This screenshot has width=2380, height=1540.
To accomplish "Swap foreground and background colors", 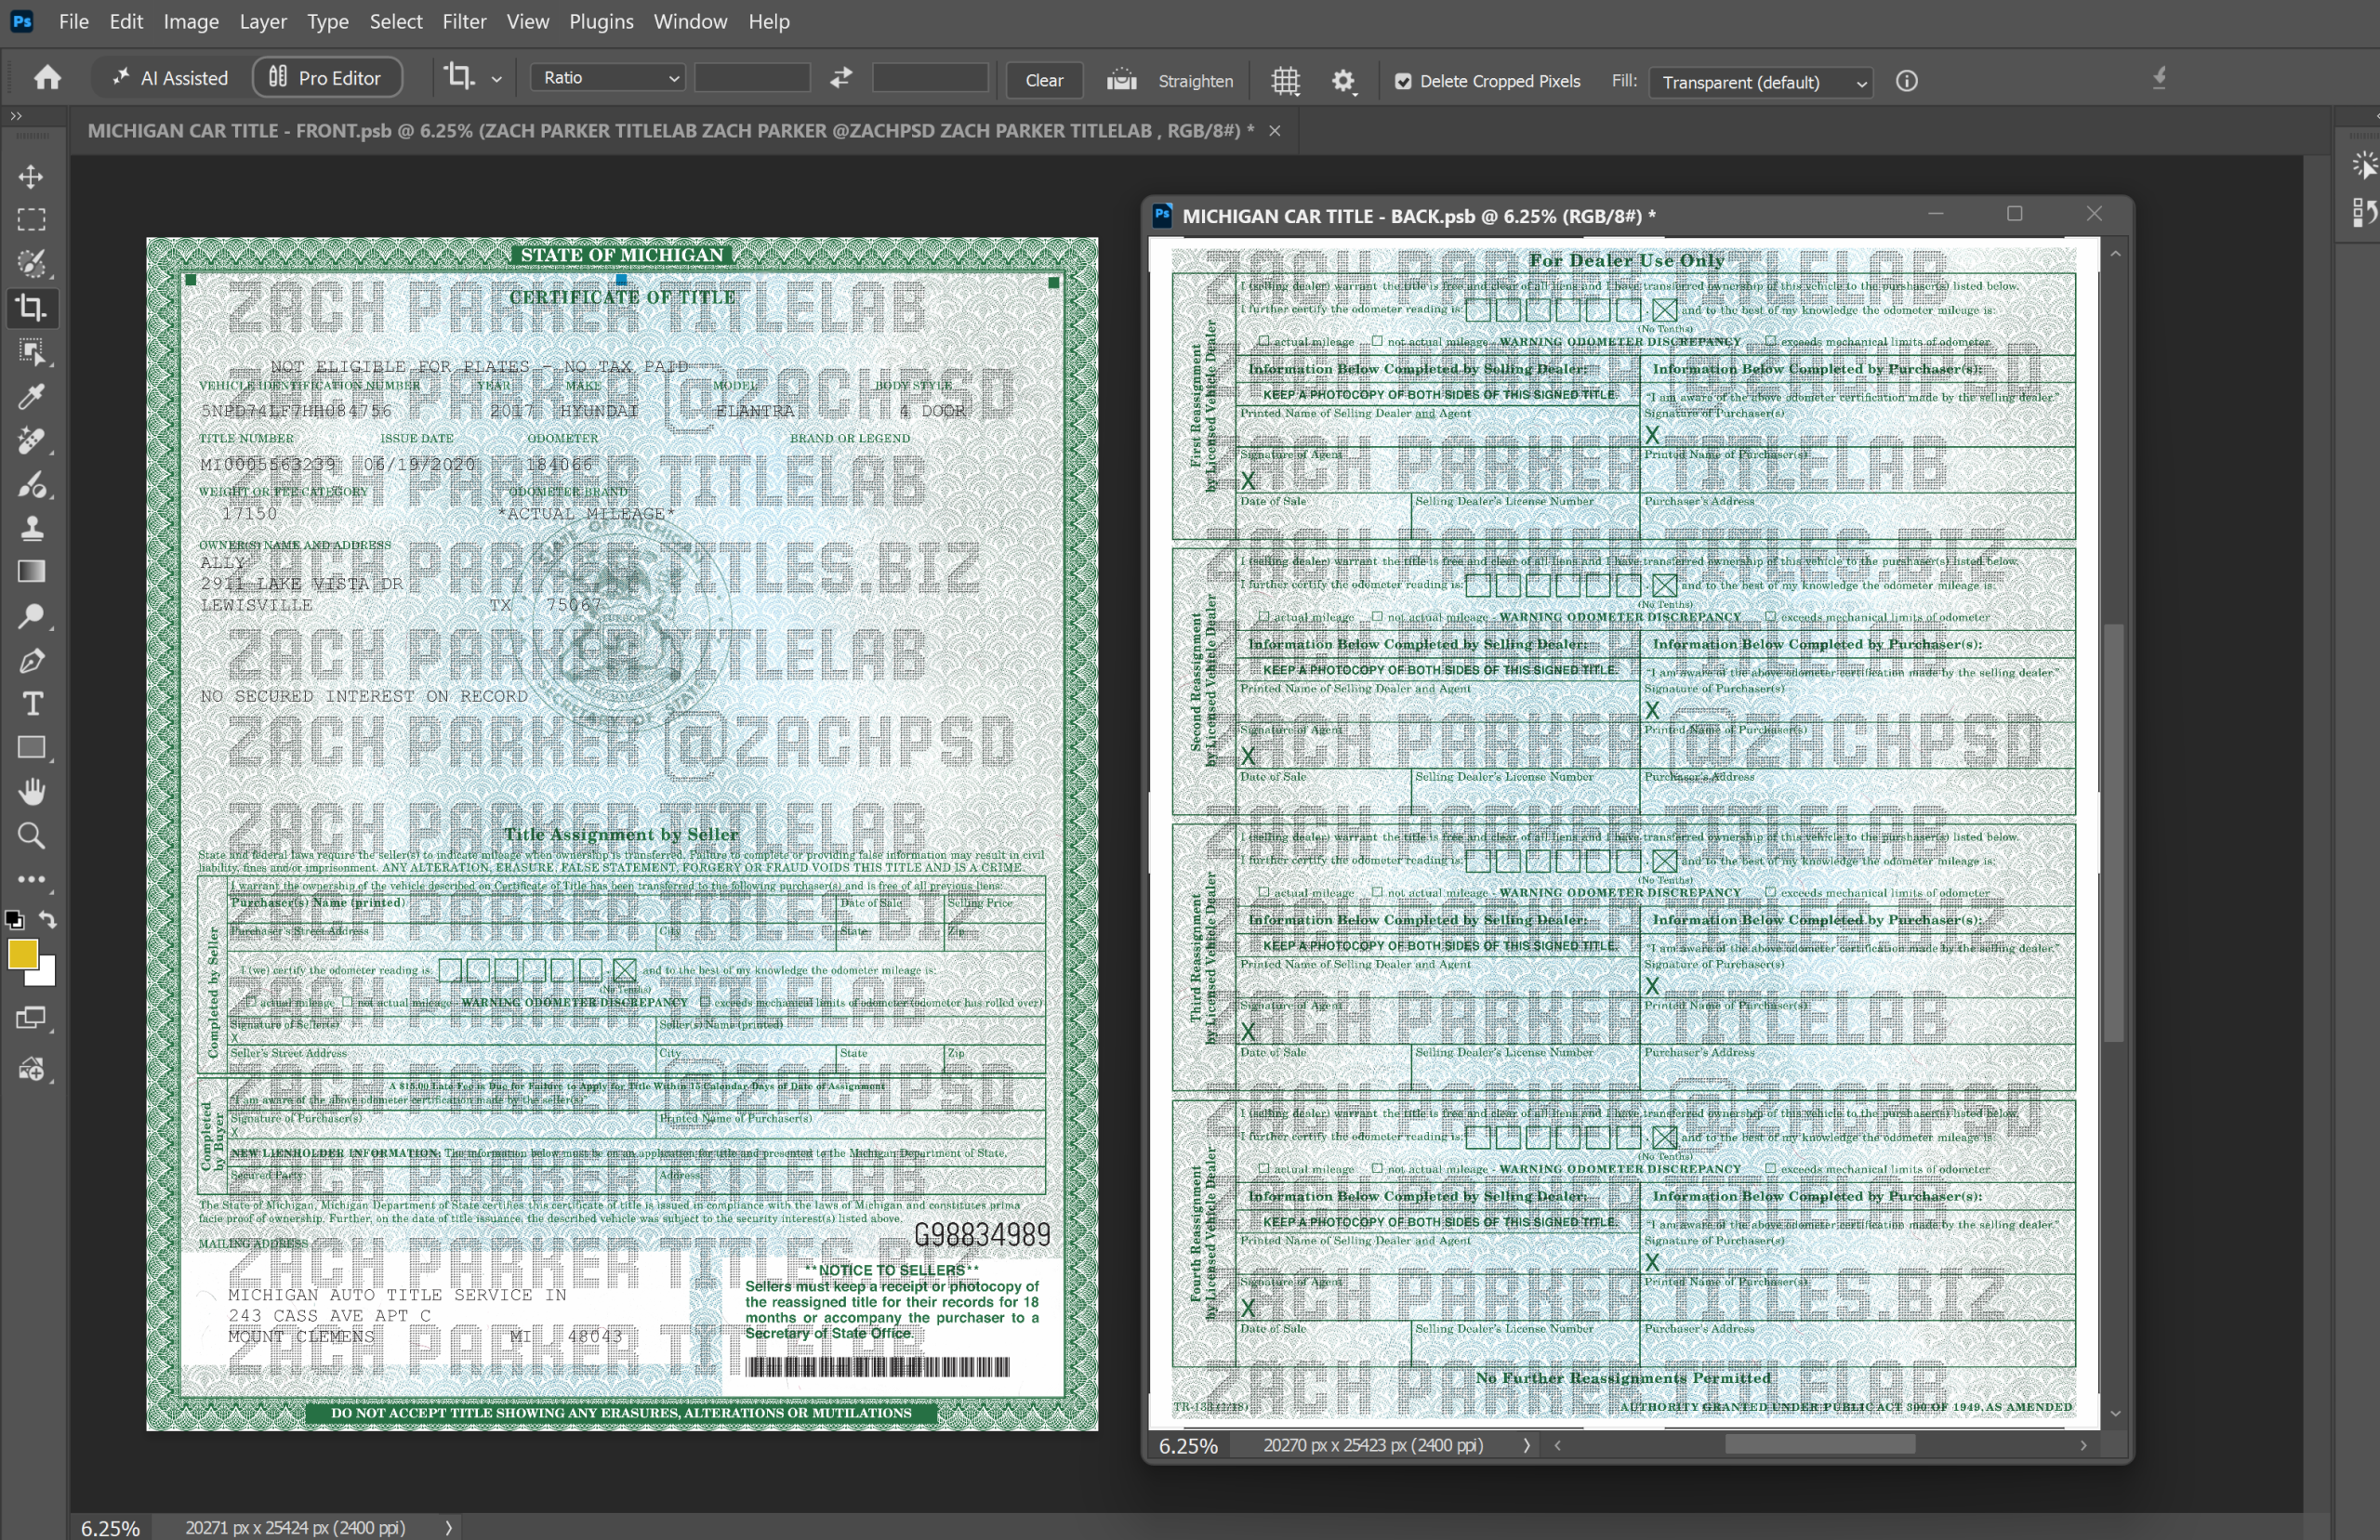I will coord(47,919).
